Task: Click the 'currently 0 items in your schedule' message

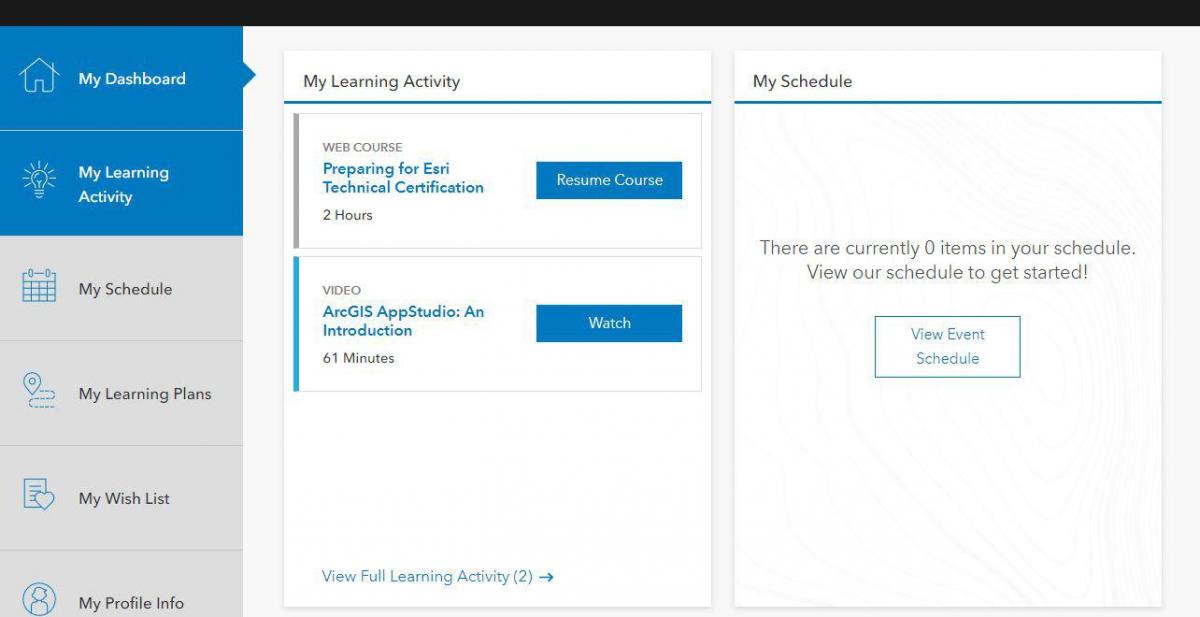Action: pos(947,260)
